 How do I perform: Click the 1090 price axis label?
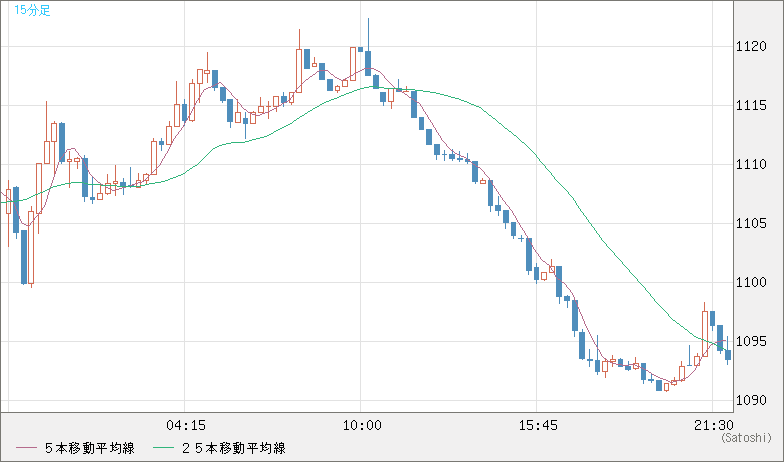(751, 400)
